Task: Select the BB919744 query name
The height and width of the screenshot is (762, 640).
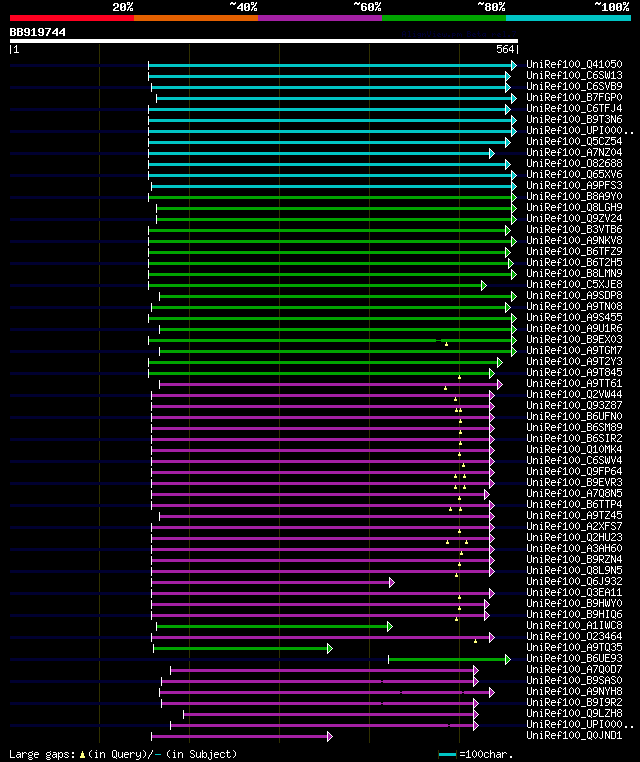Action: point(37,32)
